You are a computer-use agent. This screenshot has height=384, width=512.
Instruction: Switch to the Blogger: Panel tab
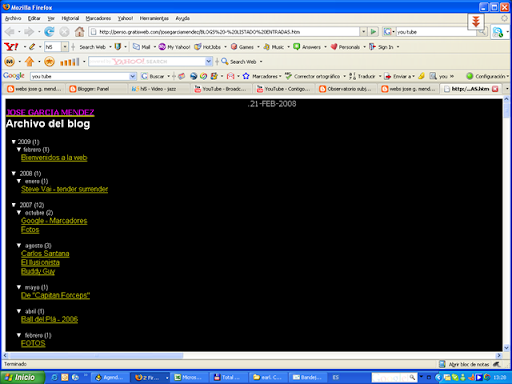point(97,89)
